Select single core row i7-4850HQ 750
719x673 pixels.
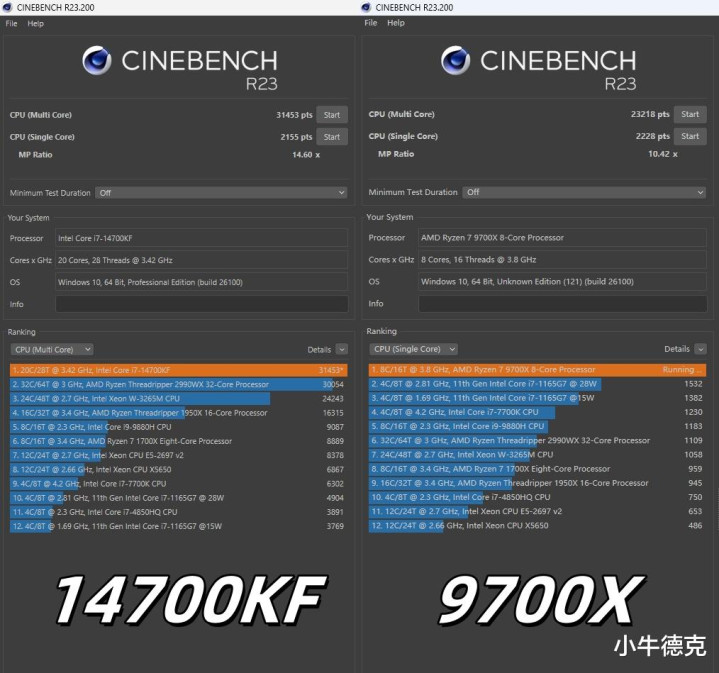pyautogui.click(x=537, y=498)
